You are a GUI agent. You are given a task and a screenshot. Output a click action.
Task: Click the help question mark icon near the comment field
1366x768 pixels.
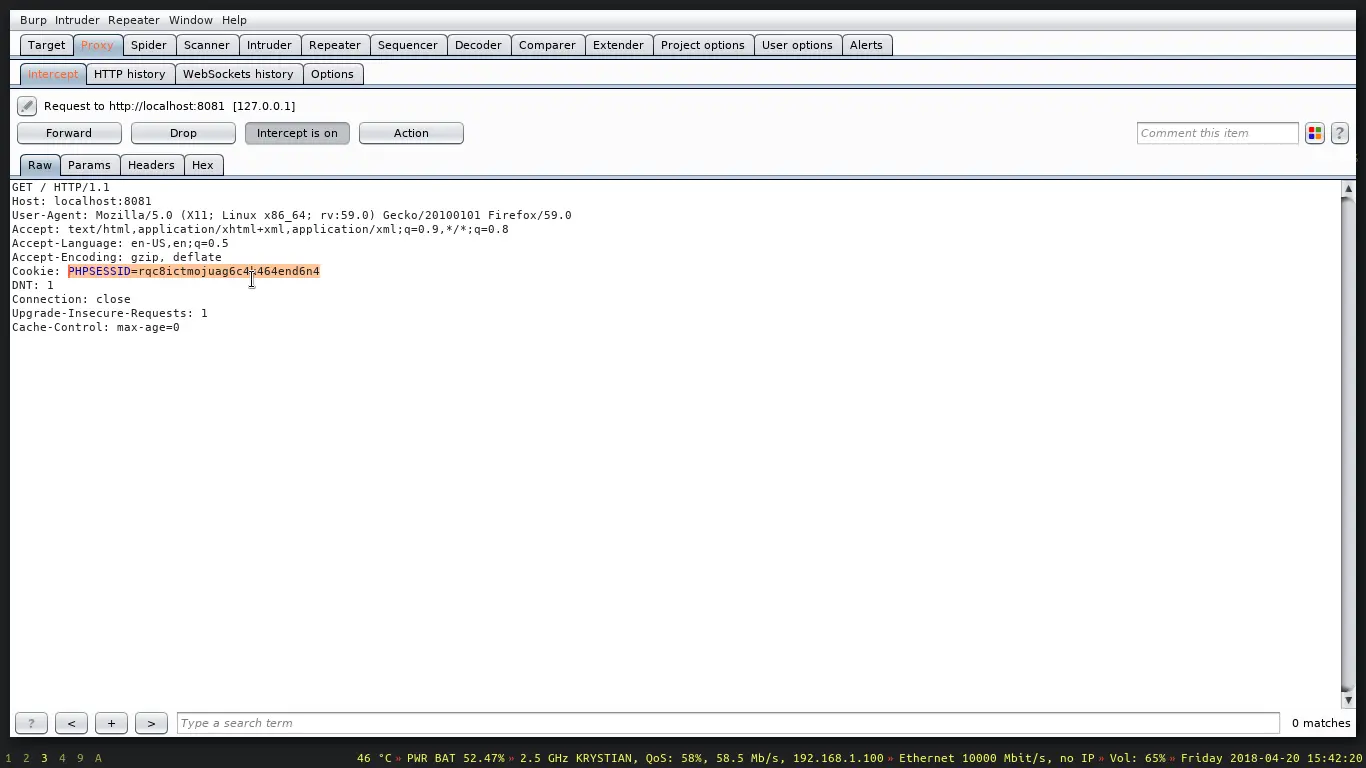pyautogui.click(x=1340, y=132)
